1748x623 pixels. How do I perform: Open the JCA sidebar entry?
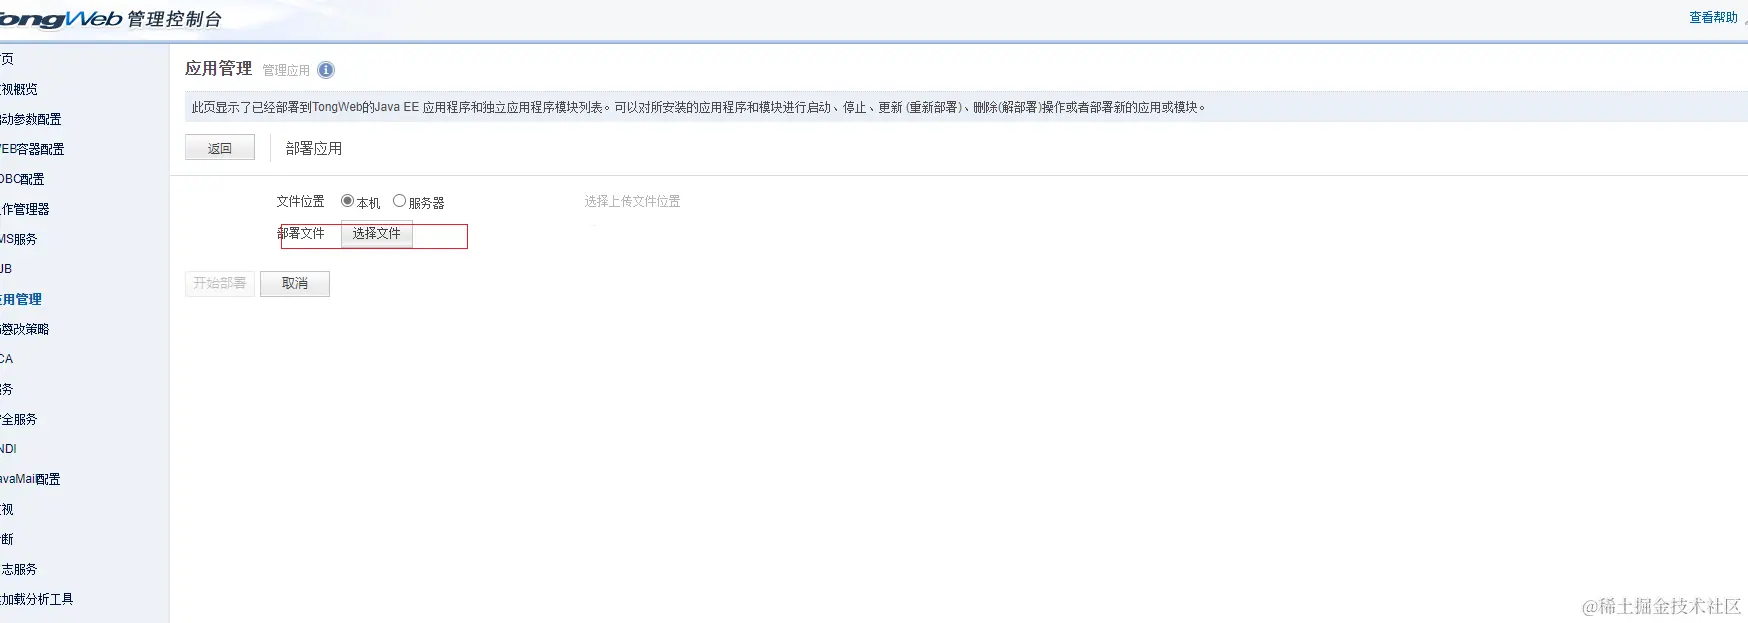[7, 359]
